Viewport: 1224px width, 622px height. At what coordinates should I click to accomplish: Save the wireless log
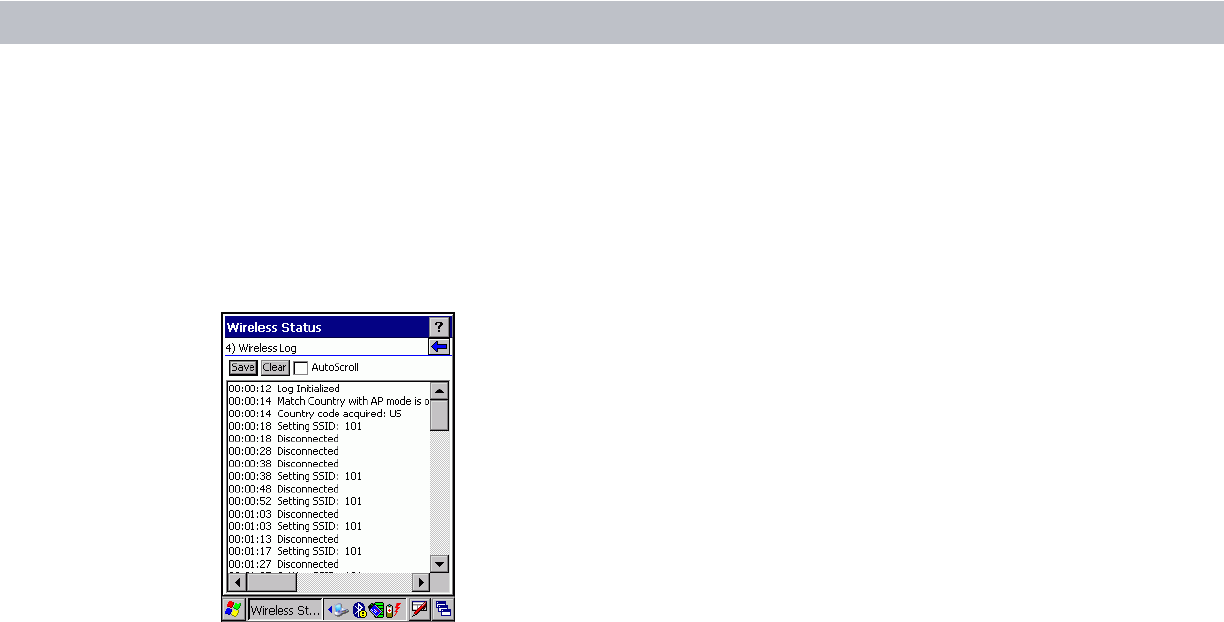point(243,367)
